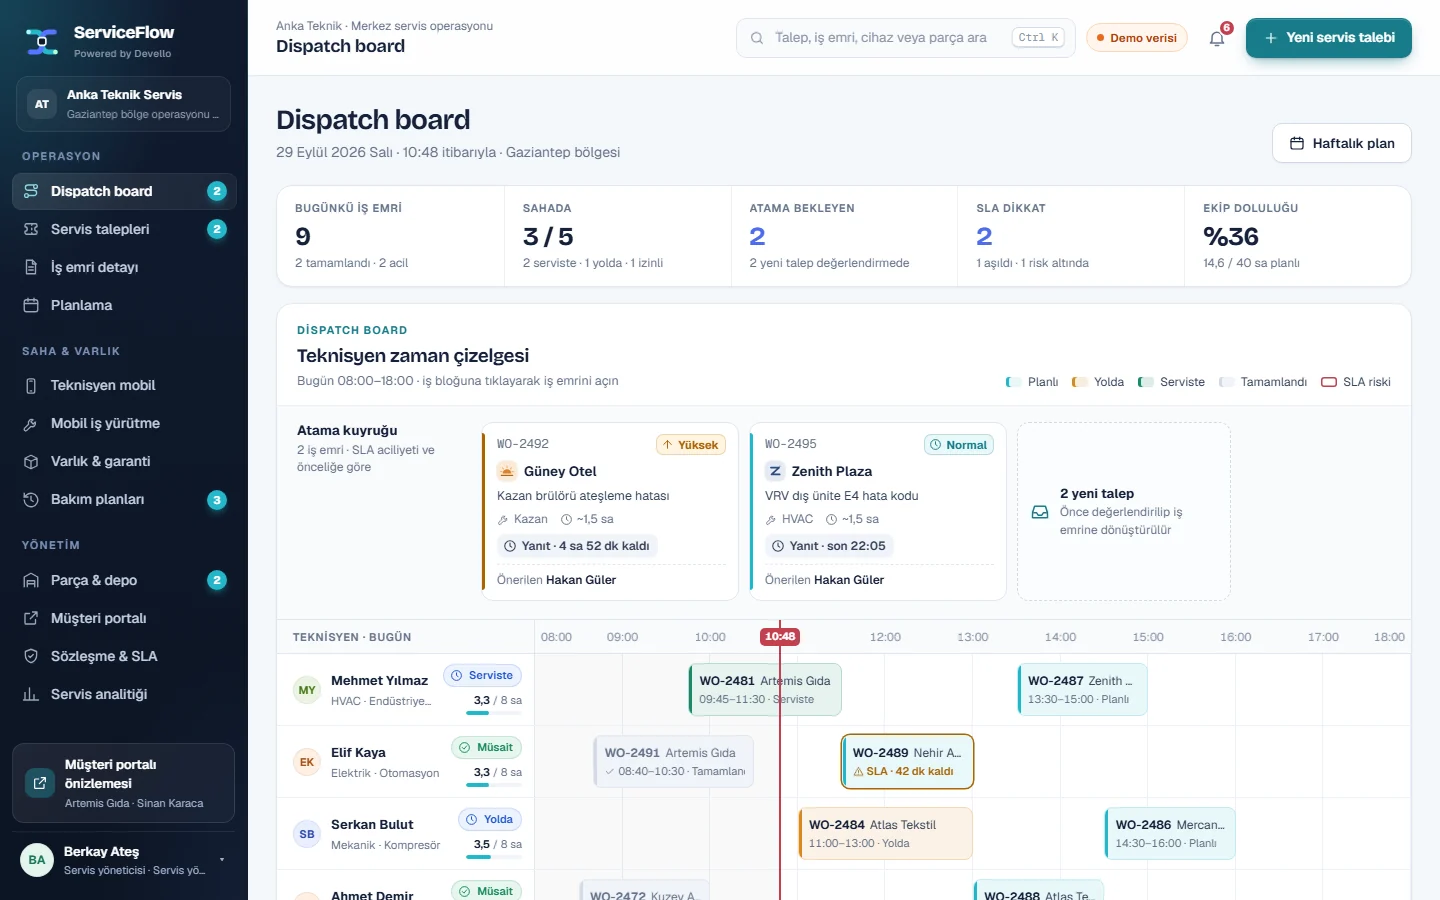Click the 2 yeni talep placeholder card
The height and width of the screenshot is (900, 1440).
(x=1124, y=511)
